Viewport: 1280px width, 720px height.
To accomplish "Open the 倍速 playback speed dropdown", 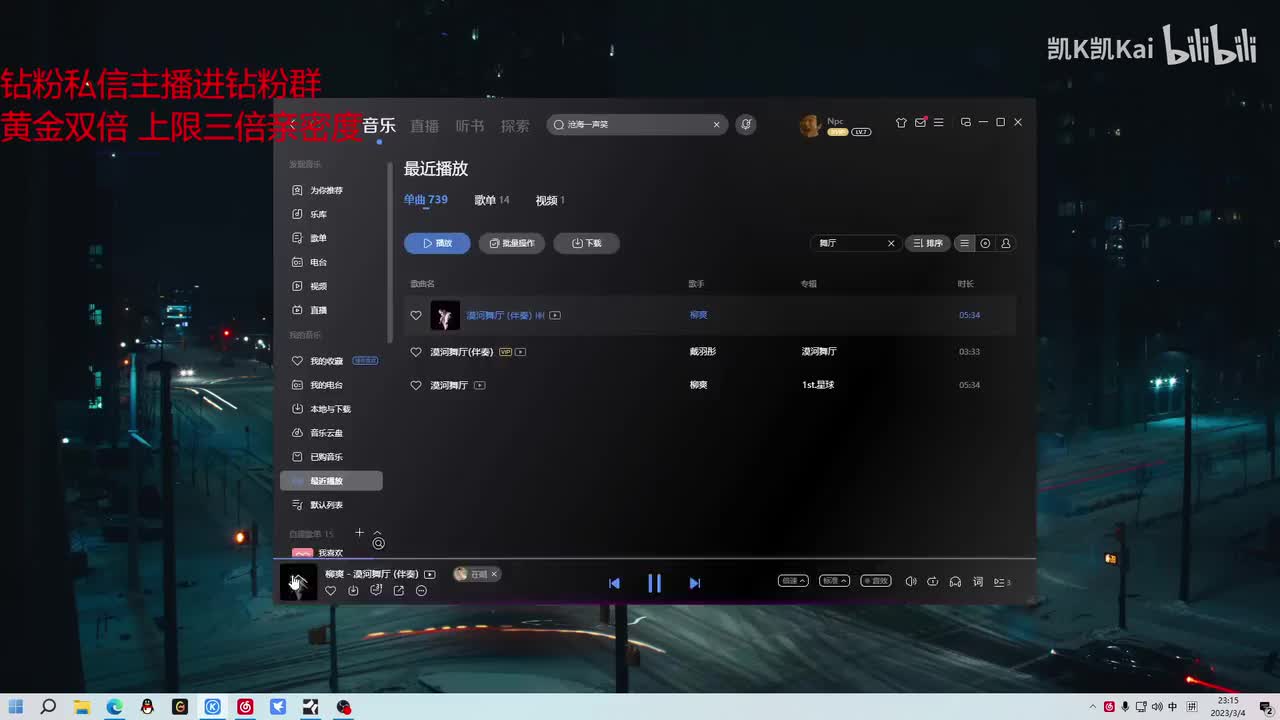I will pos(793,581).
